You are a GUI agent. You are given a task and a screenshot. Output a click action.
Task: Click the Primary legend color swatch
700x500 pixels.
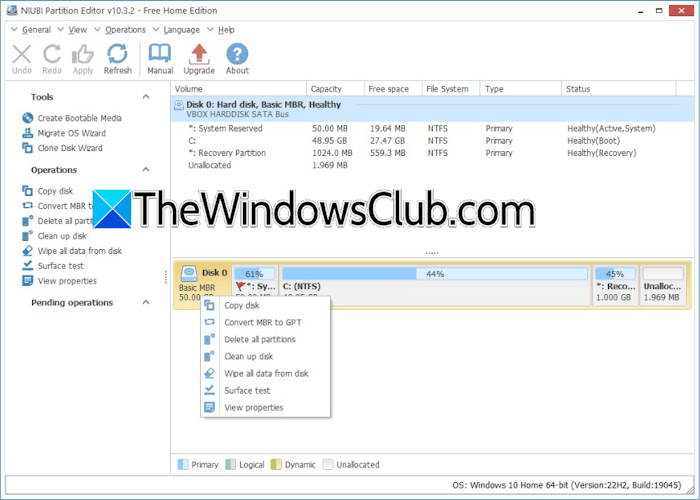tap(183, 464)
